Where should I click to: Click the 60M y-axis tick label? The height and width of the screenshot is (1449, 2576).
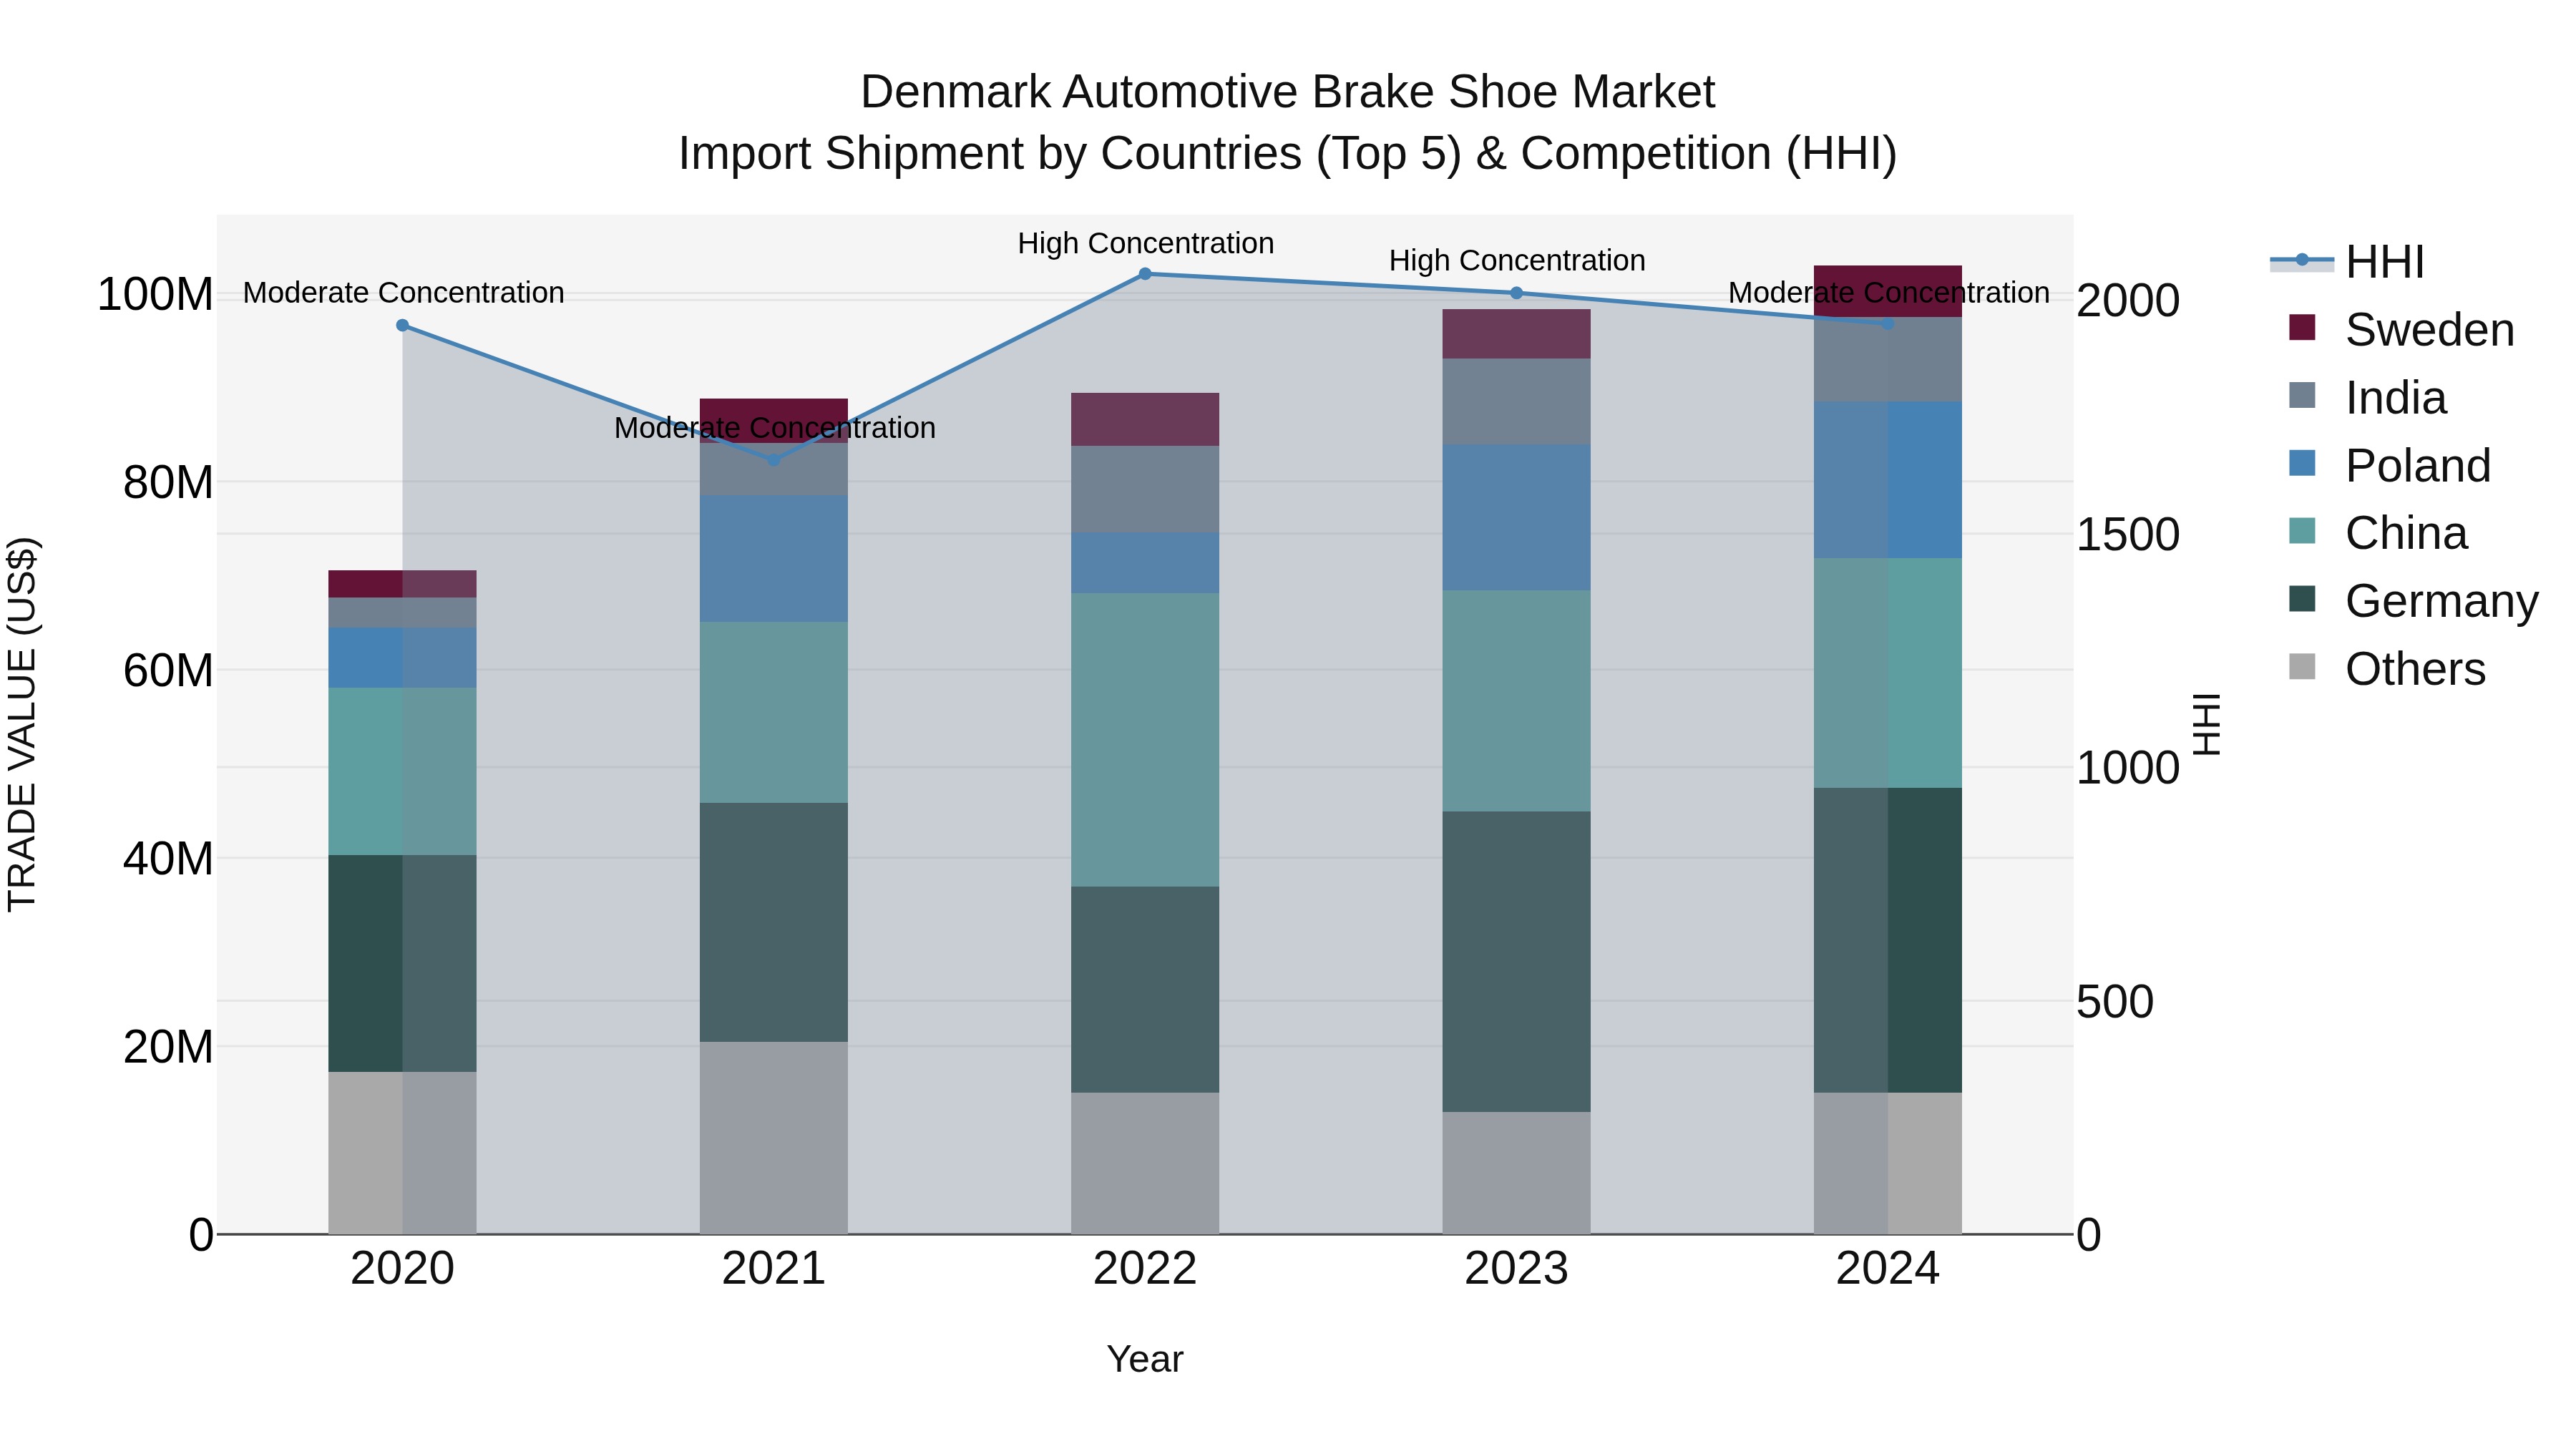pos(168,670)
